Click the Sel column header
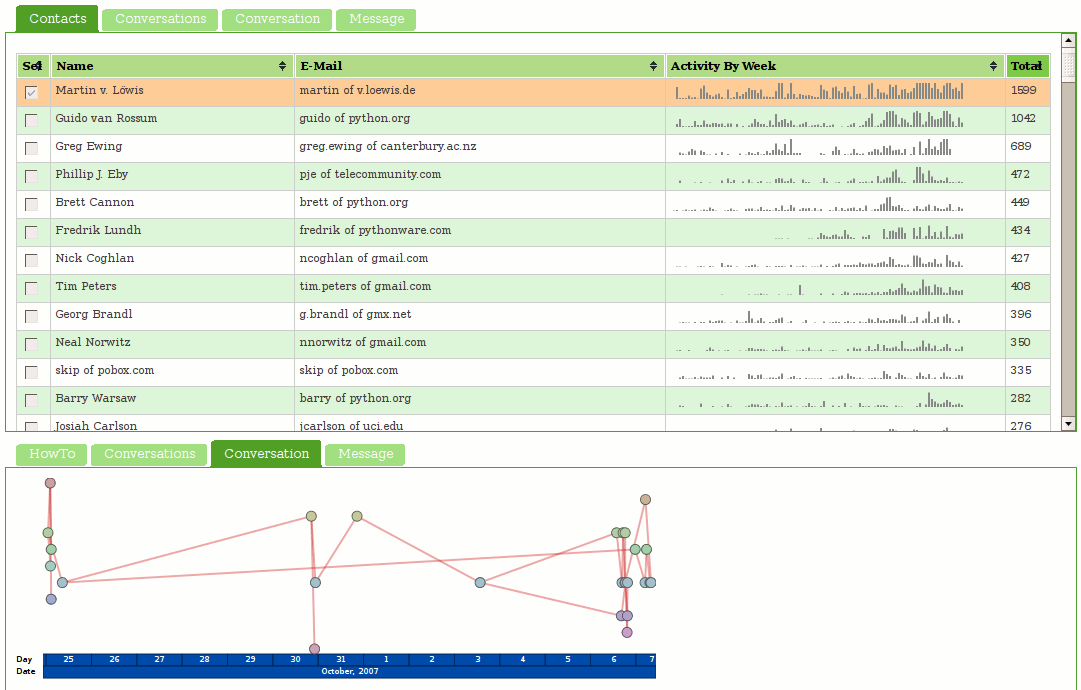Screen dimensions: 1081x690 (33, 66)
